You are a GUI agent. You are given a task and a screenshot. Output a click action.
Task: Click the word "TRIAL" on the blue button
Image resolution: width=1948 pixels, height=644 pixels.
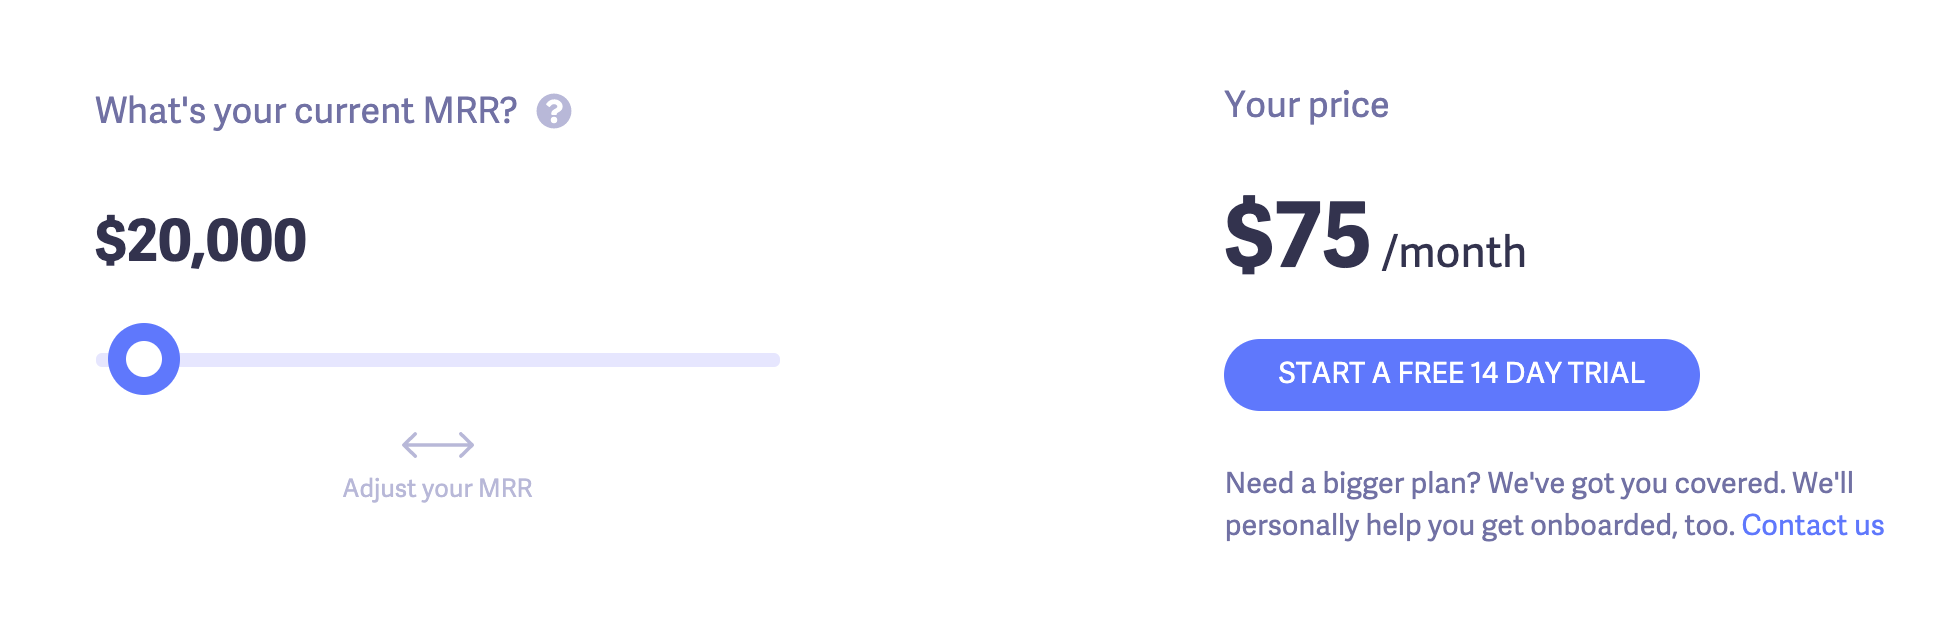1606,373
